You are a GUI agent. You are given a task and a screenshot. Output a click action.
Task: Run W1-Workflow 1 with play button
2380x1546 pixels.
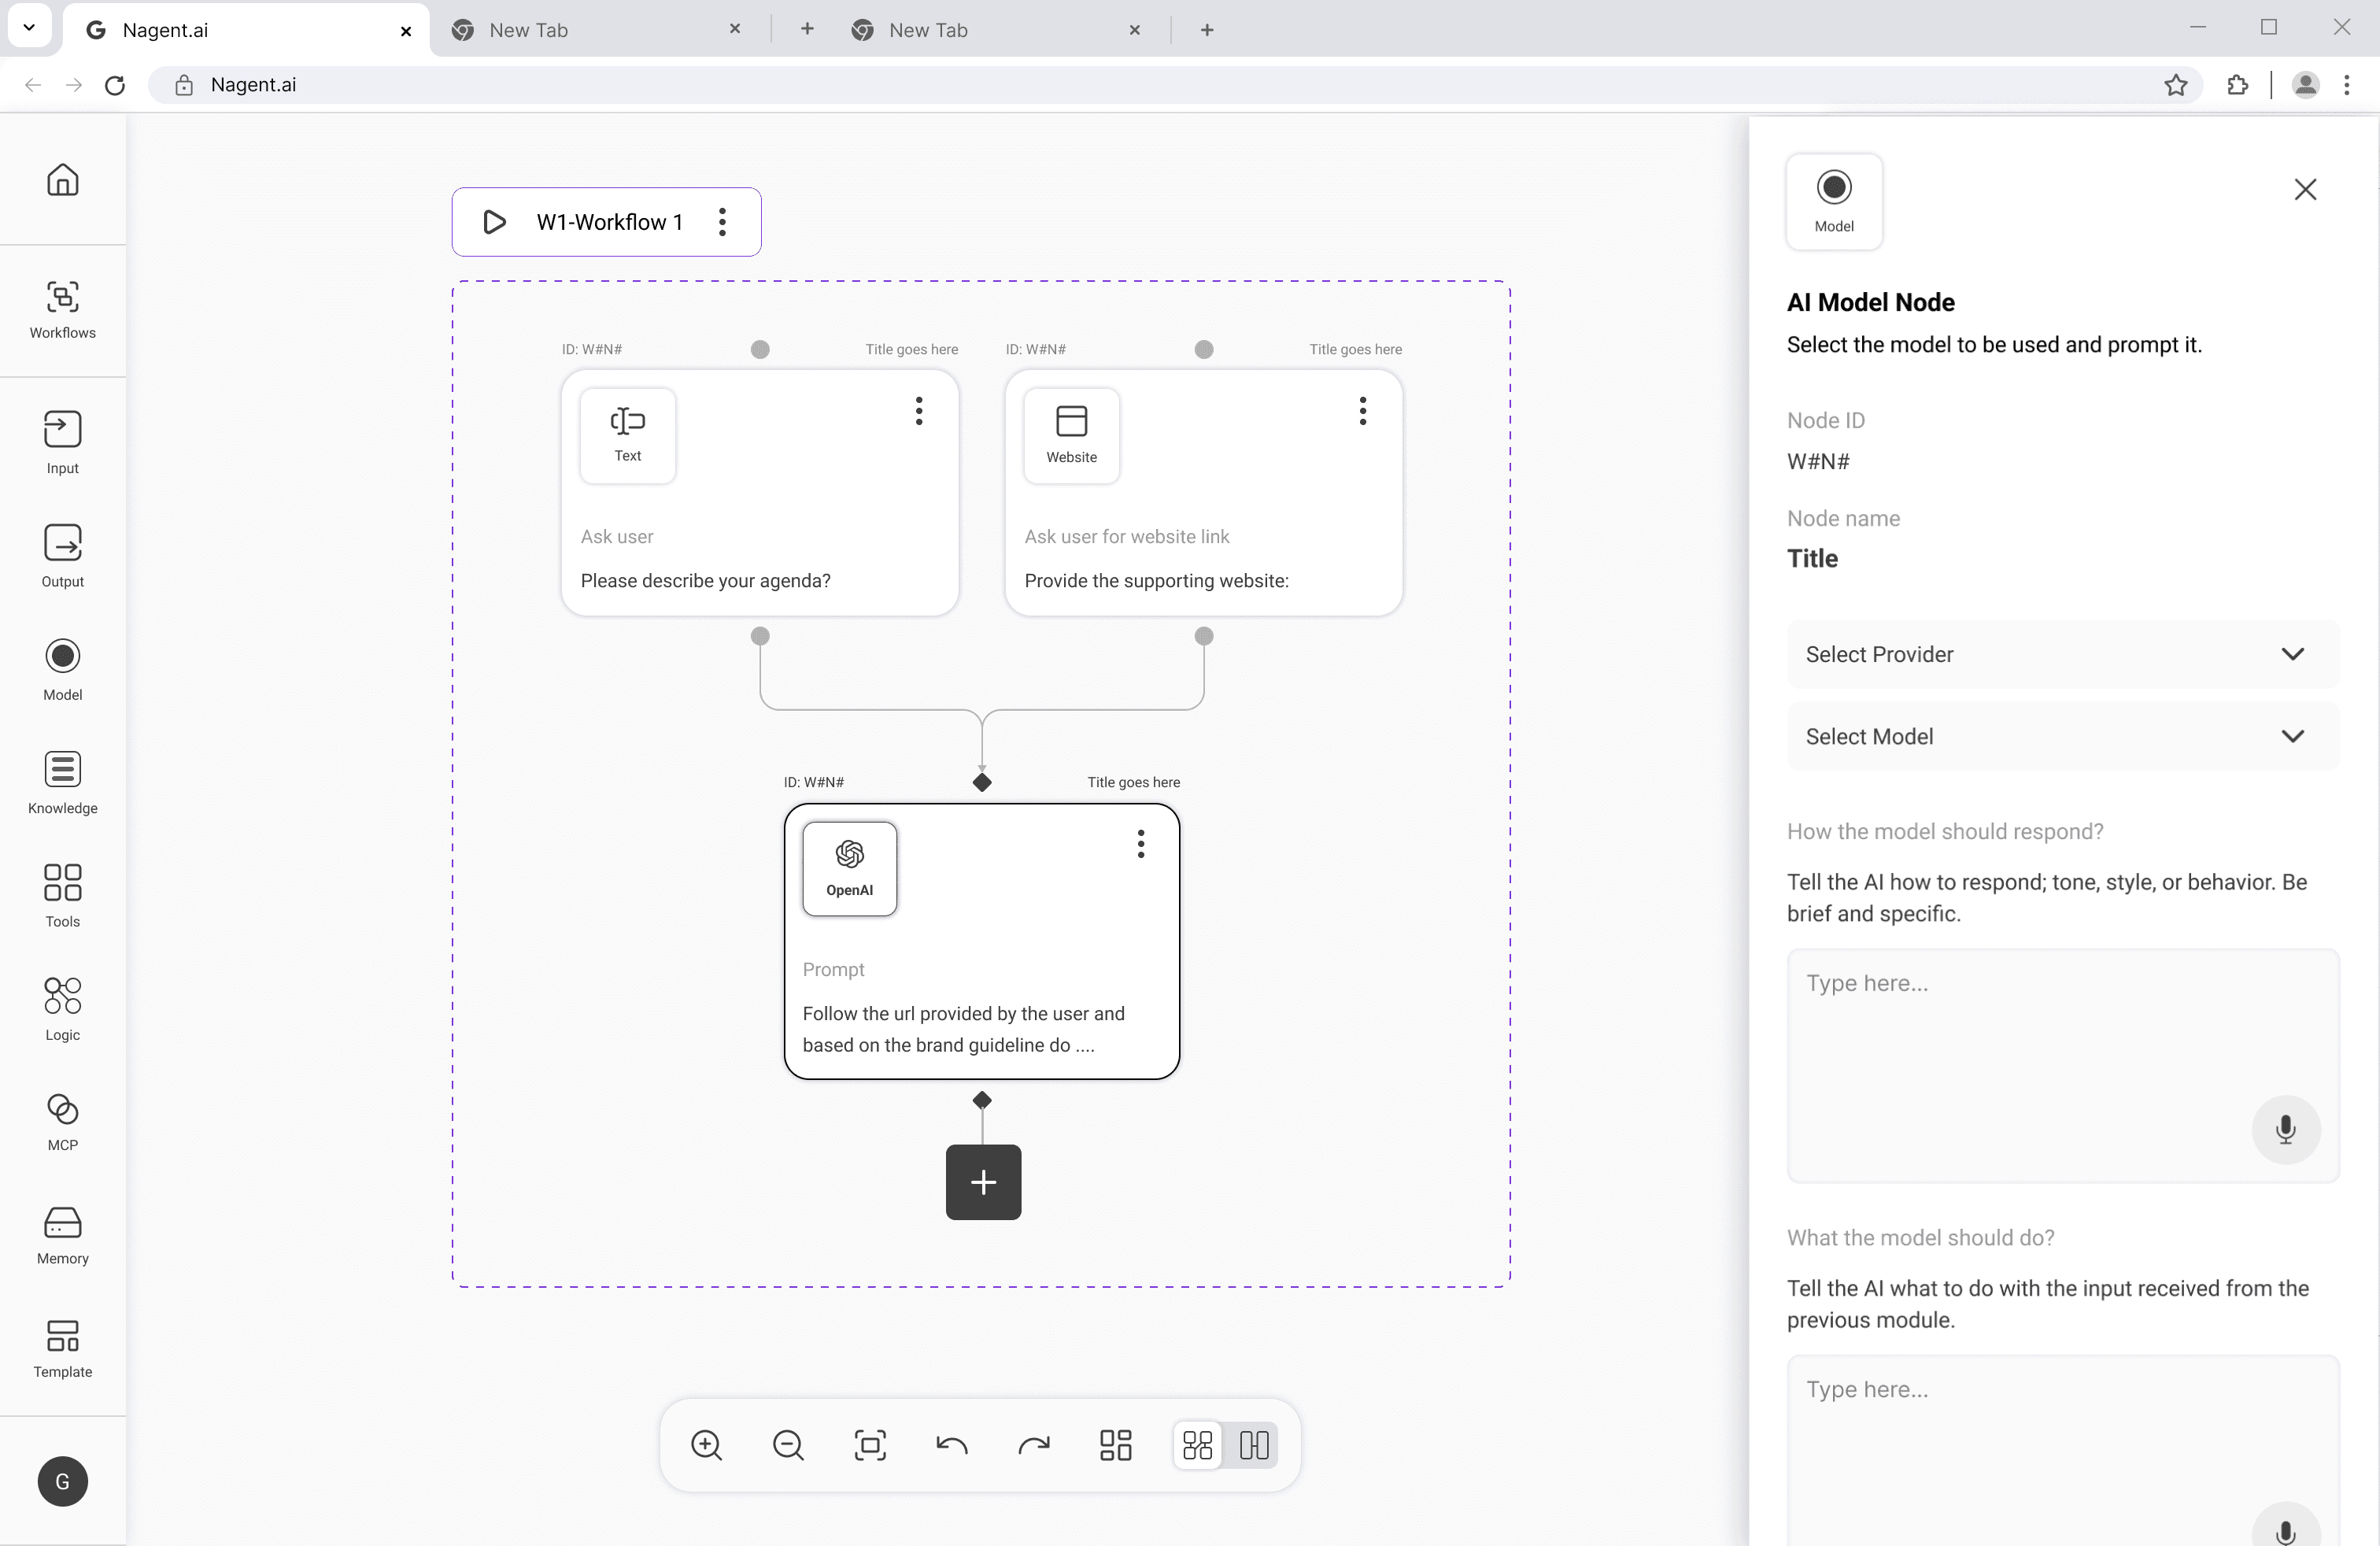coord(494,222)
